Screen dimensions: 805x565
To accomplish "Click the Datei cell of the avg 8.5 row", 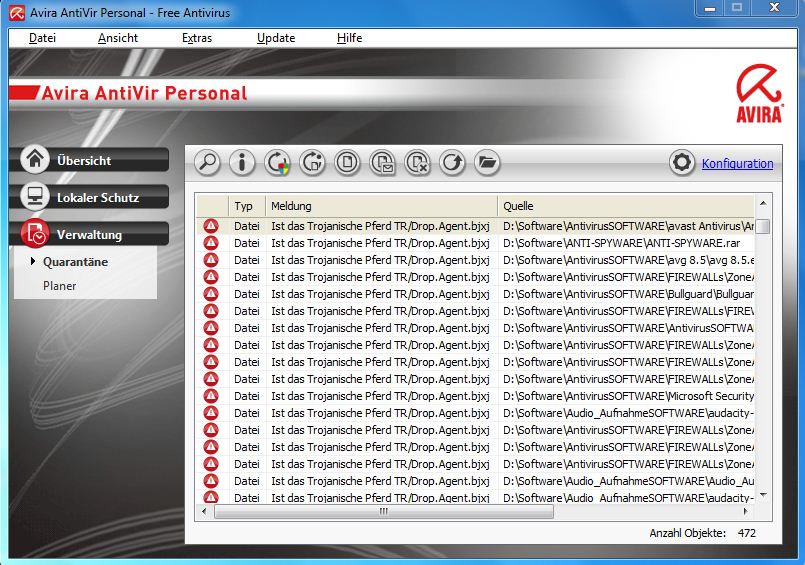I will 246,260.
